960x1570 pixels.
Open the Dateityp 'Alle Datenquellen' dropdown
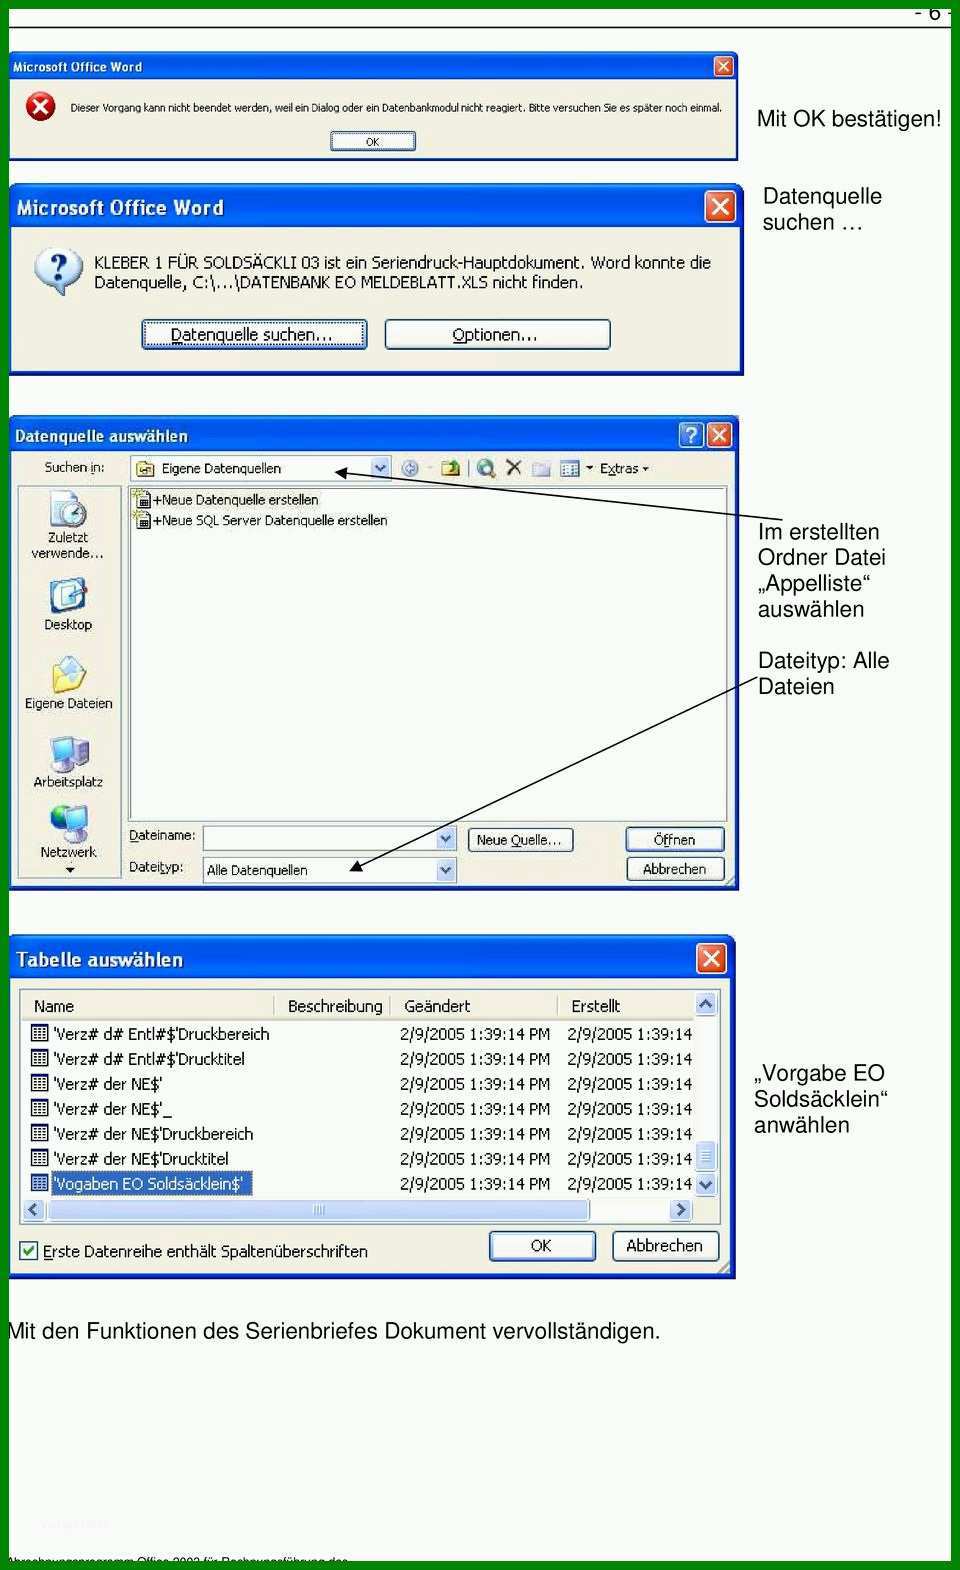click(x=446, y=870)
